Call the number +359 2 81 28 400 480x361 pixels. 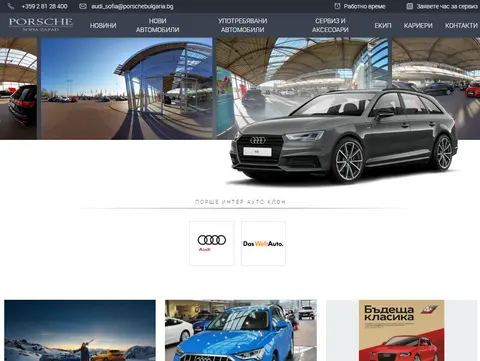tap(44, 6)
